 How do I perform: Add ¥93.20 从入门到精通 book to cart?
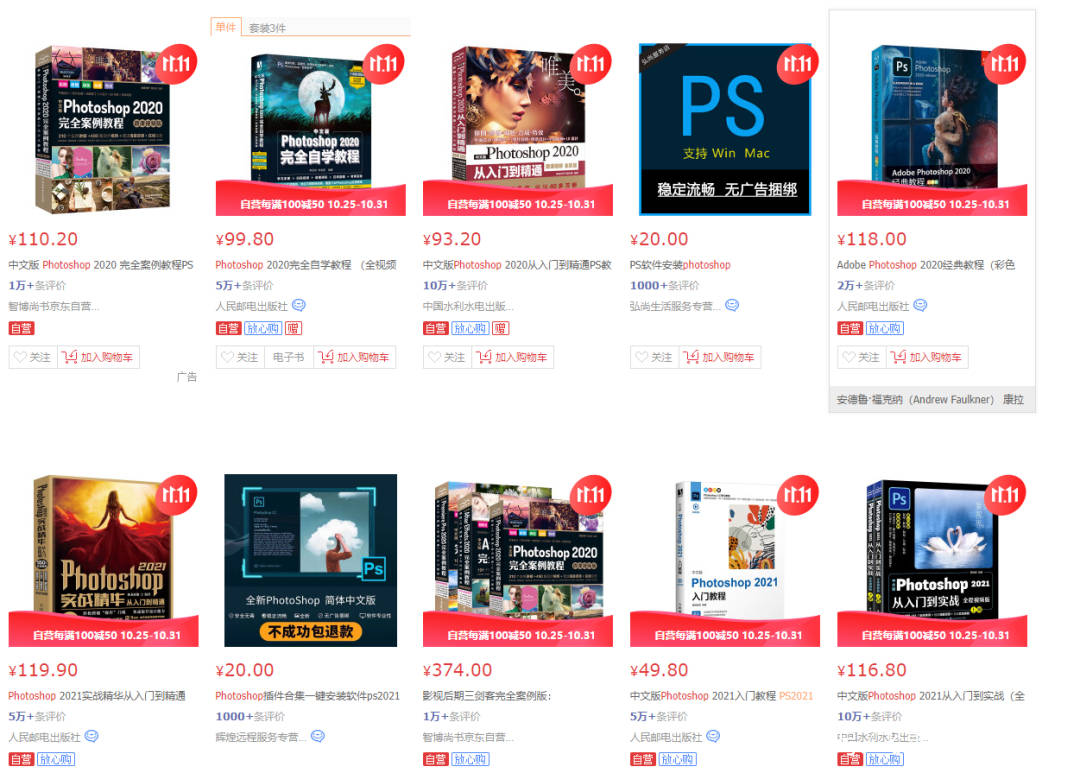point(512,357)
